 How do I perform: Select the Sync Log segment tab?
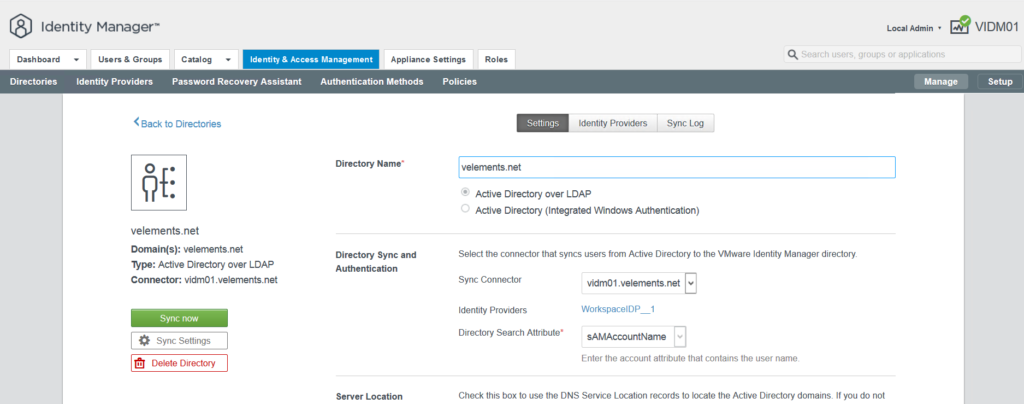click(x=685, y=123)
